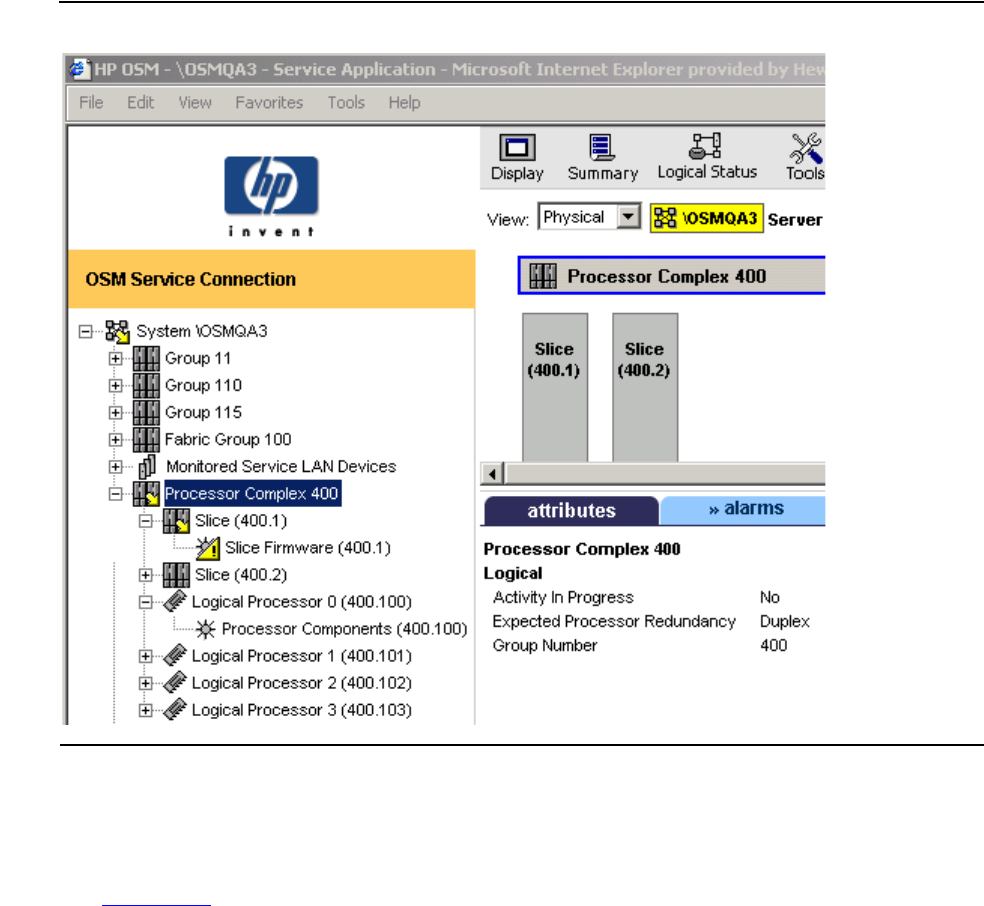Click the Slice Firmware warning triangle icon

207,548
